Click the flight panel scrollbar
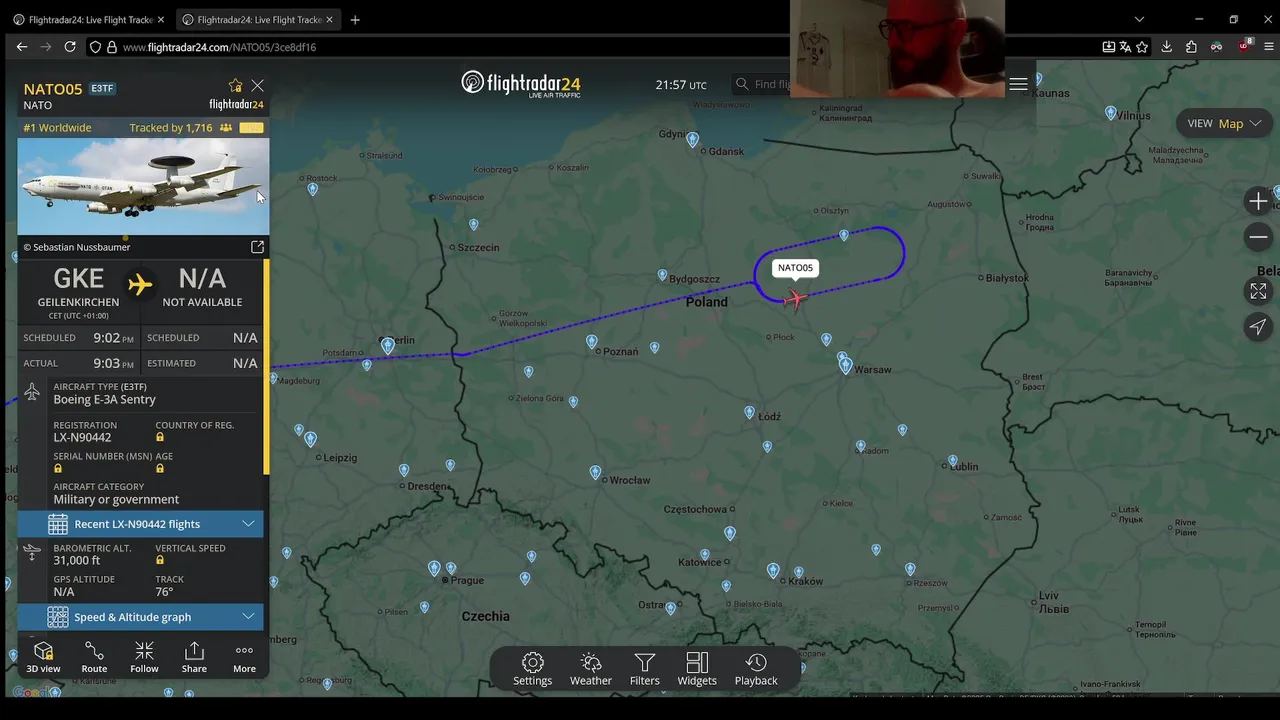 266,367
